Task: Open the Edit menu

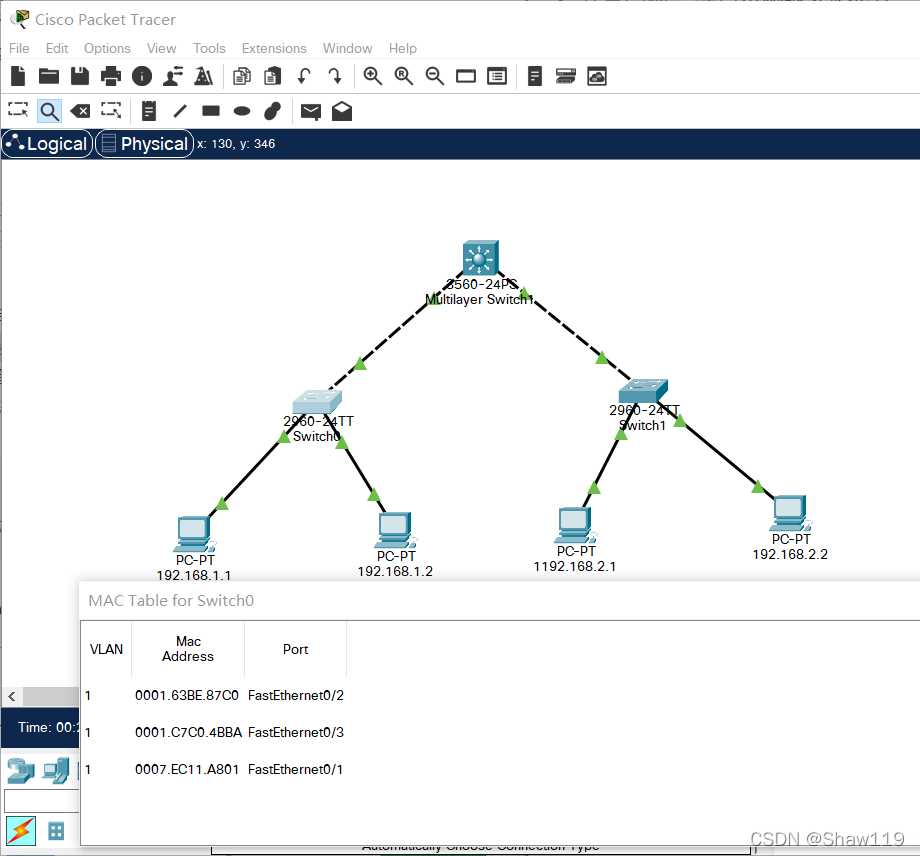Action: tap(57, 48)
